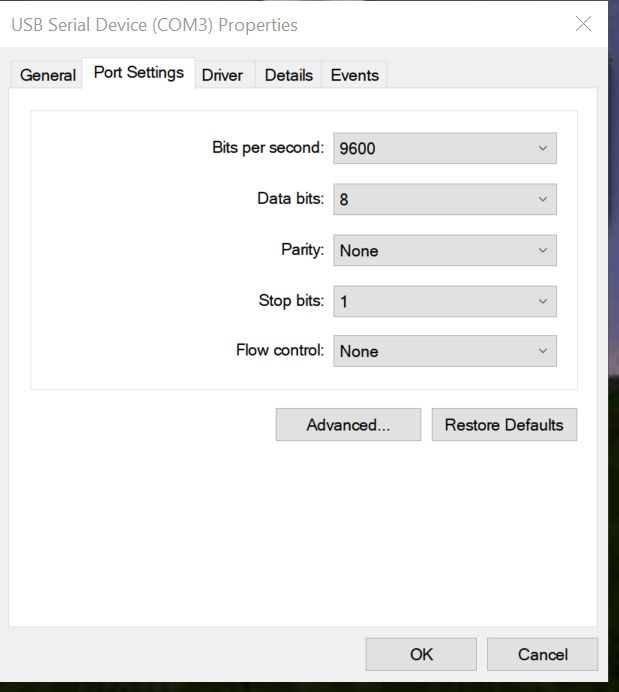Viewport: 619px width, 692px height.
Task: Click the 'Data bits:' label
Action: 290,198
